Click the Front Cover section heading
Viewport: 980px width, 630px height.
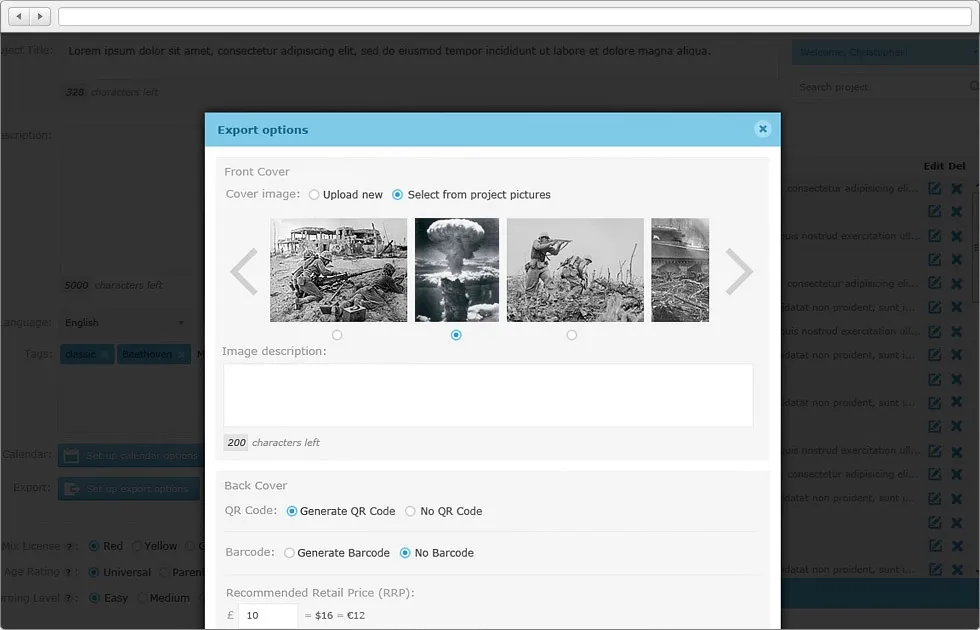point(257,172)
